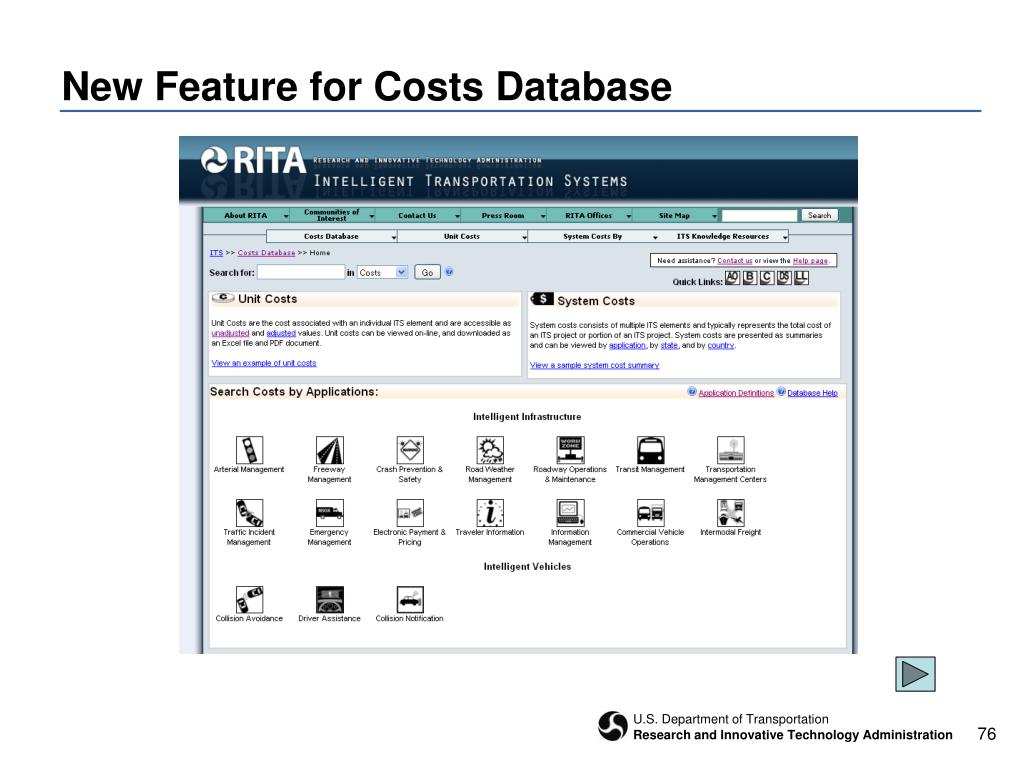Viewport: 1024px width, 768px height.
Task: Click the Costs Database breadcrumb link
Action: click(266, 253)
